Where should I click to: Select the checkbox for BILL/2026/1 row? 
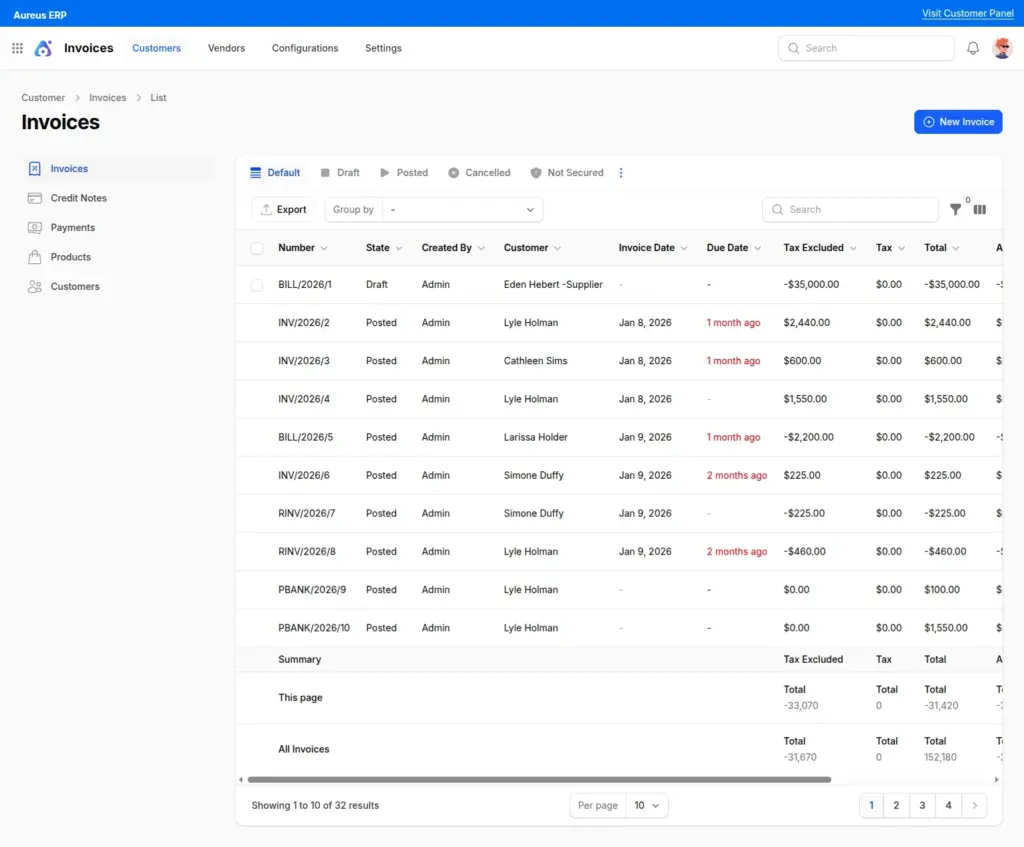257,285
